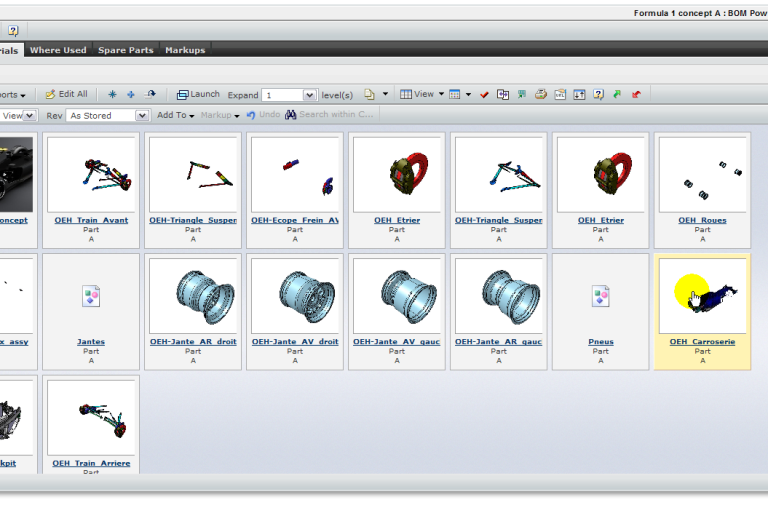
Task: Switch to the Spare Parts tab
Action: pyautogui.click(x=125, y=50)
